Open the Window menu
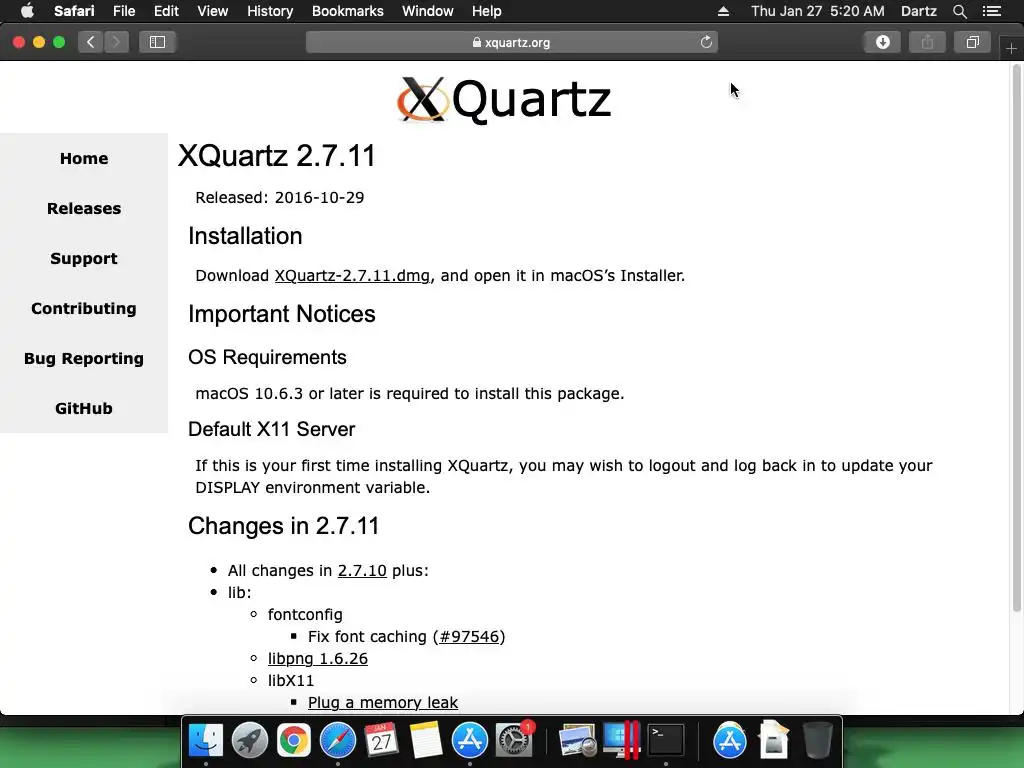 [428, 11]
